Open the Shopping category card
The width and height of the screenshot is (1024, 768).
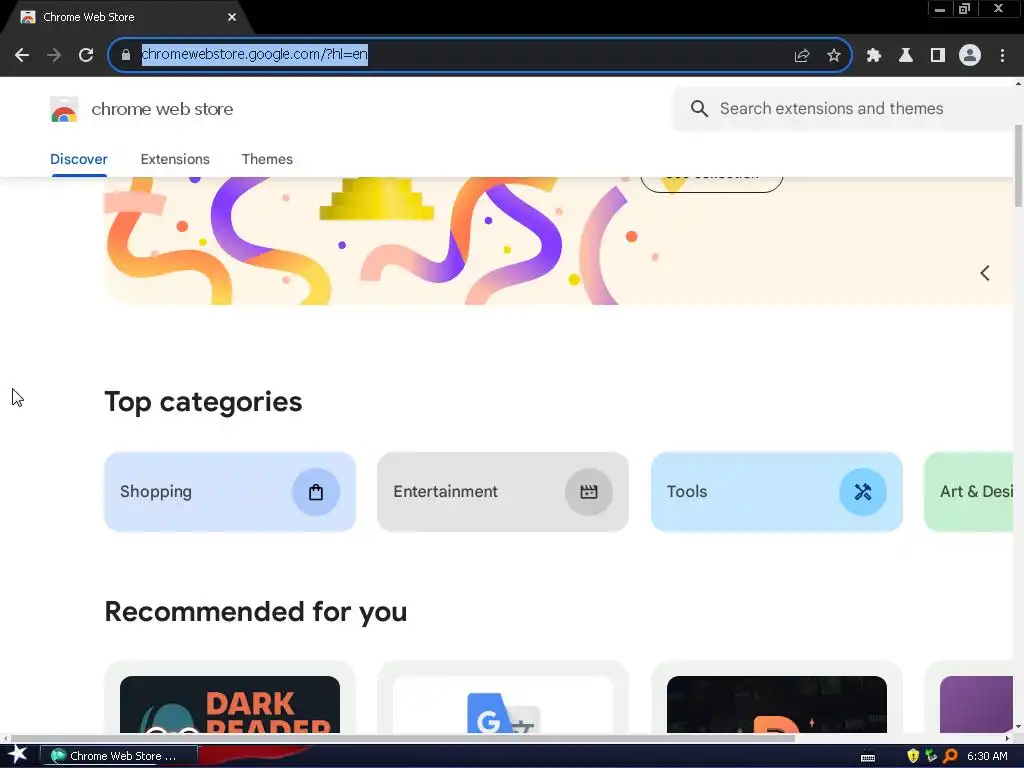(x=230, y=492)
